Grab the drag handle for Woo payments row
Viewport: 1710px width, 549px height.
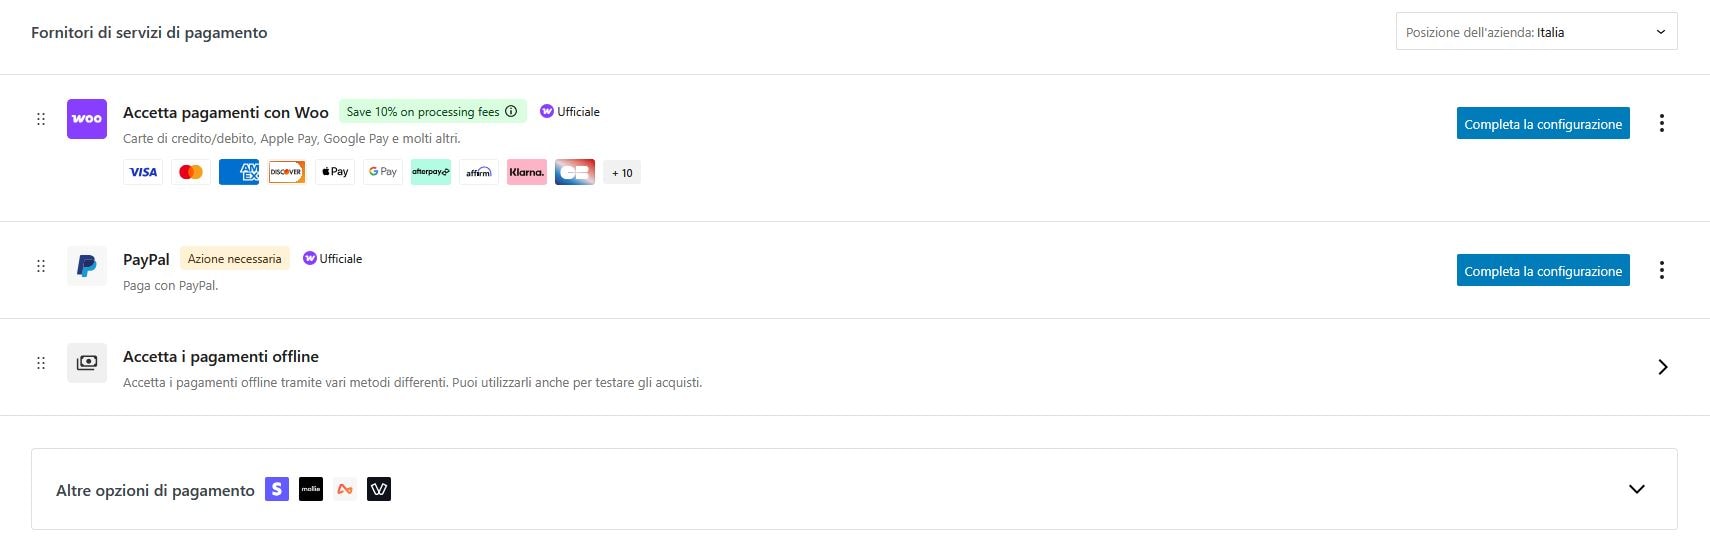pyautogui.click(x=41, y=119)
